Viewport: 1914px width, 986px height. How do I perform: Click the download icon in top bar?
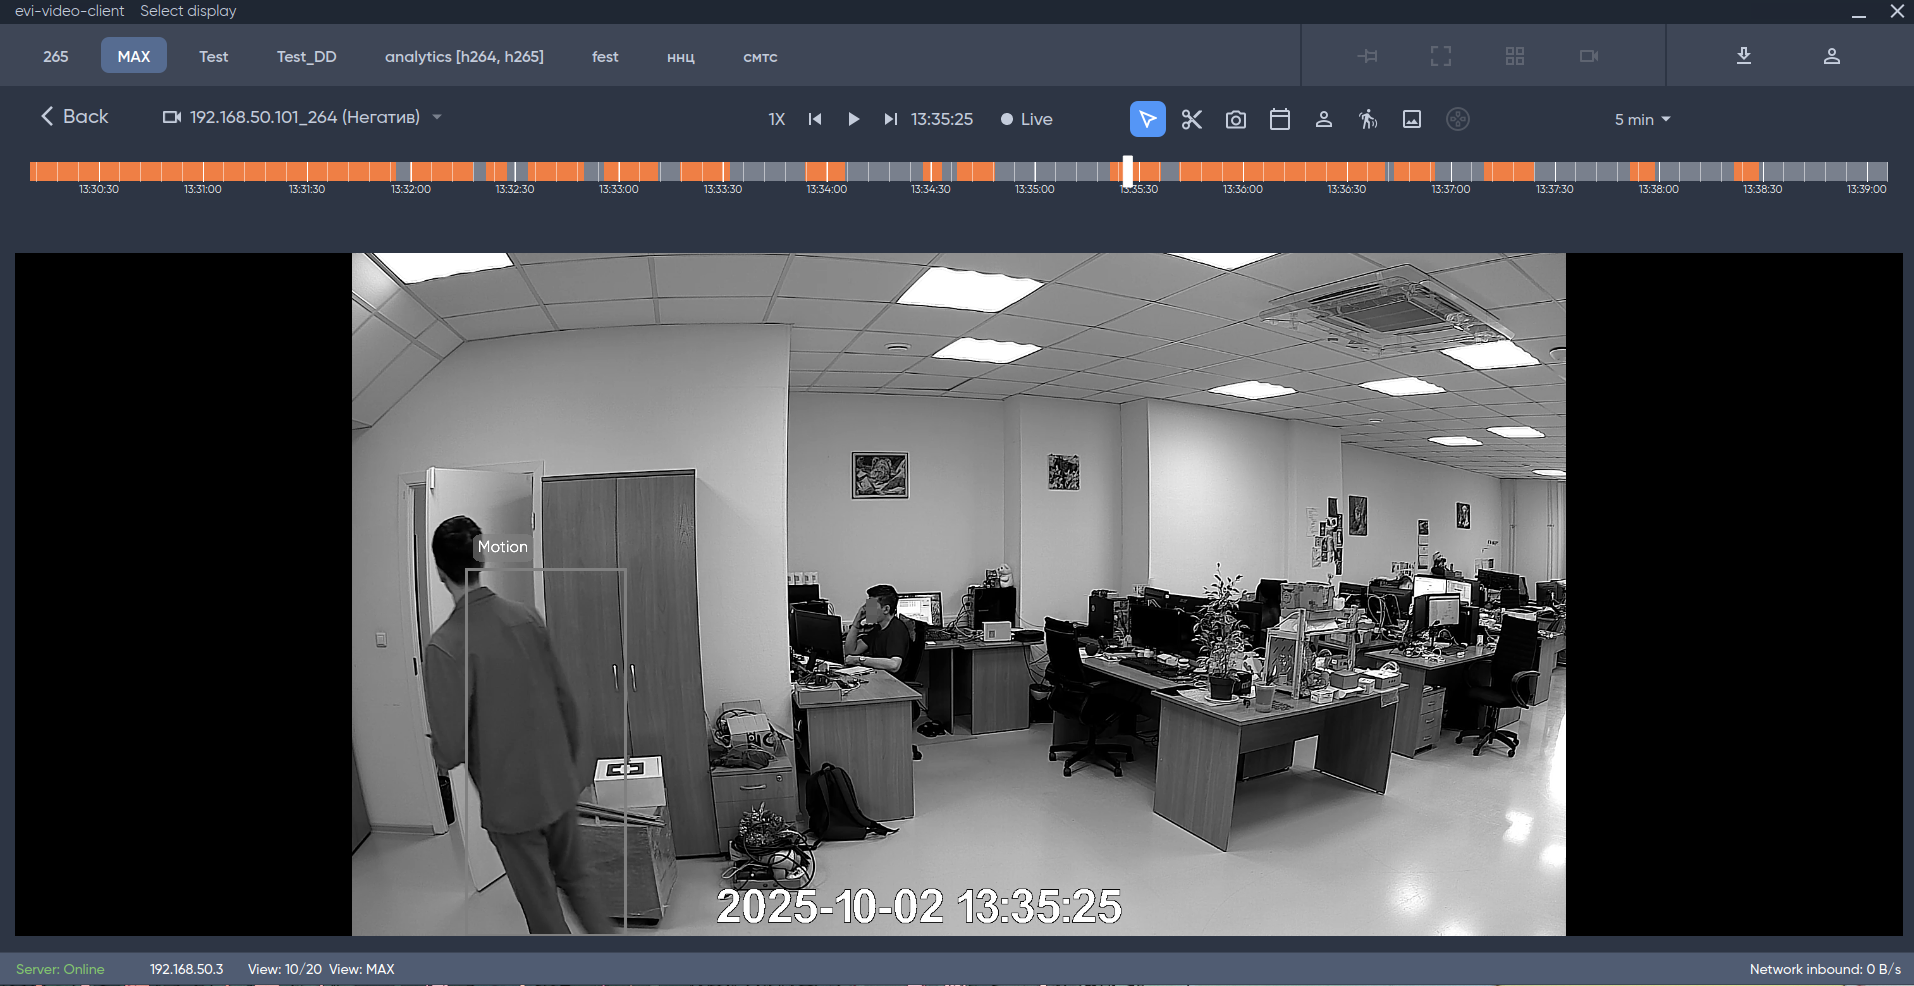coord(1743,56)
